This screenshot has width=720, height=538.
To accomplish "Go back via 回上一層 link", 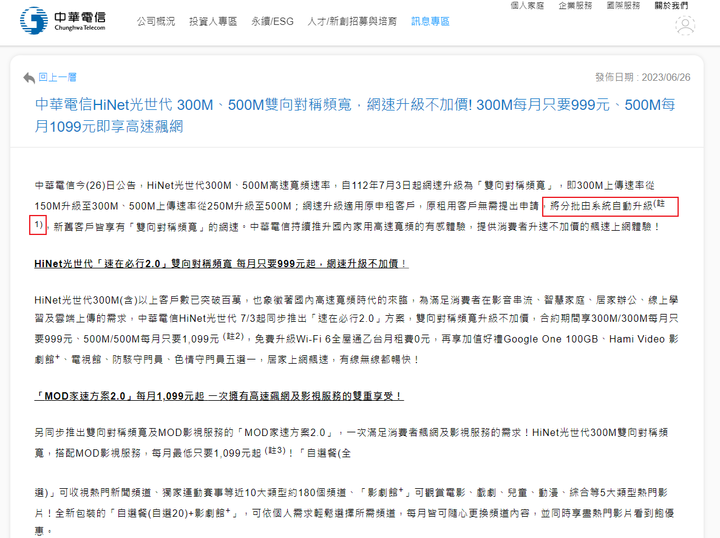I will [57, 77].
